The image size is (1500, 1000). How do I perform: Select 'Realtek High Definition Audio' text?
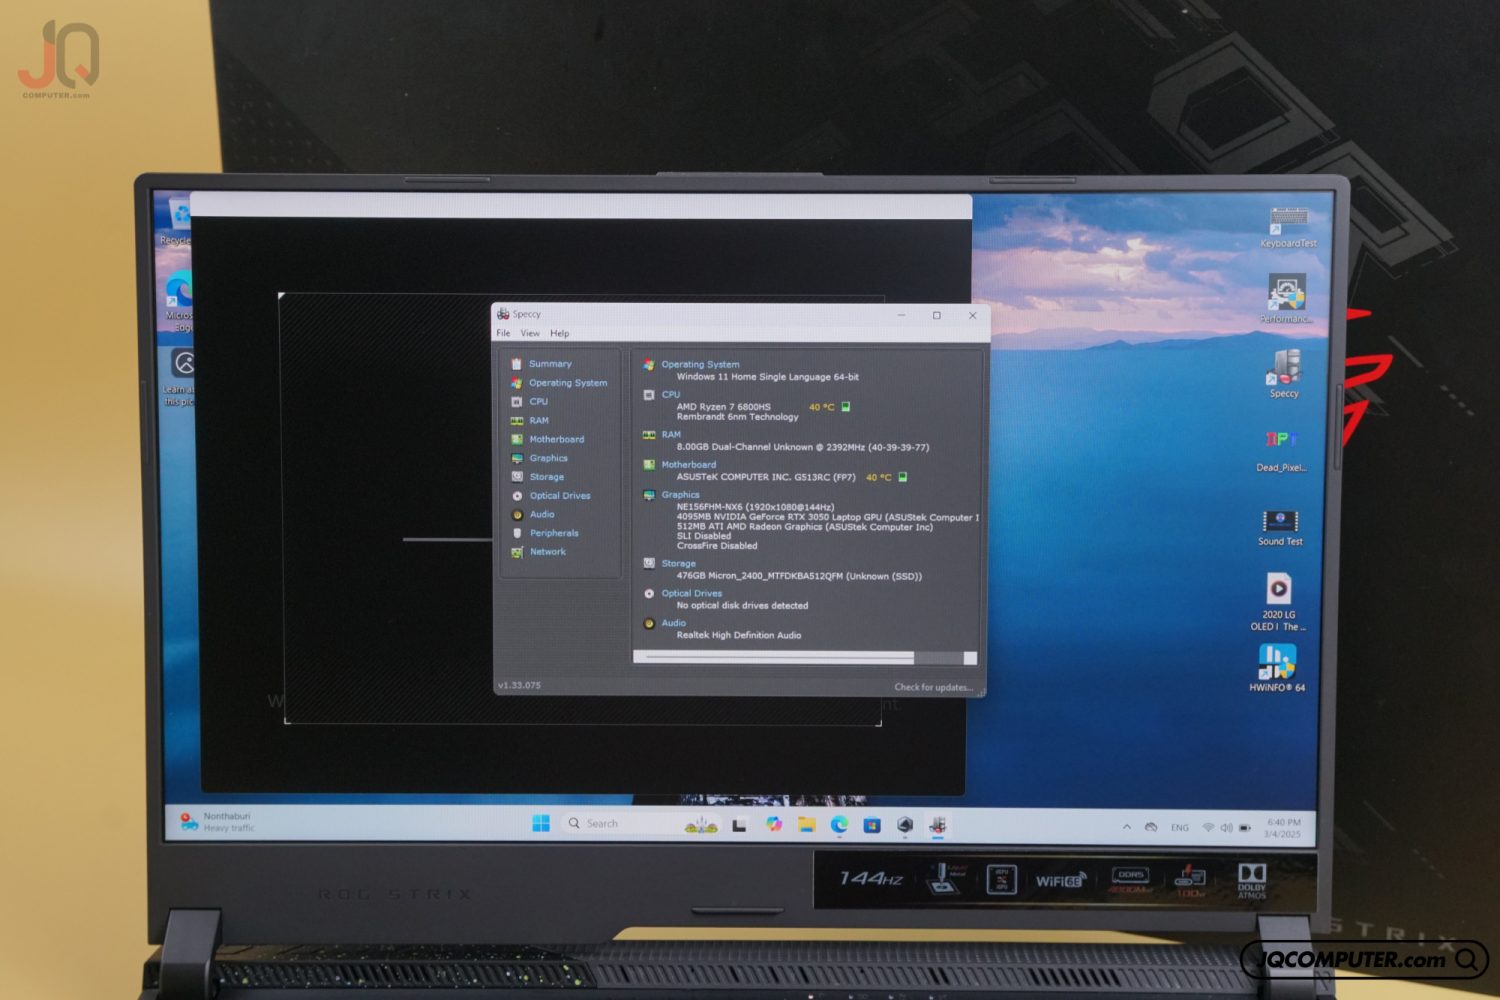pyautogui.click(x=738, y=635)
